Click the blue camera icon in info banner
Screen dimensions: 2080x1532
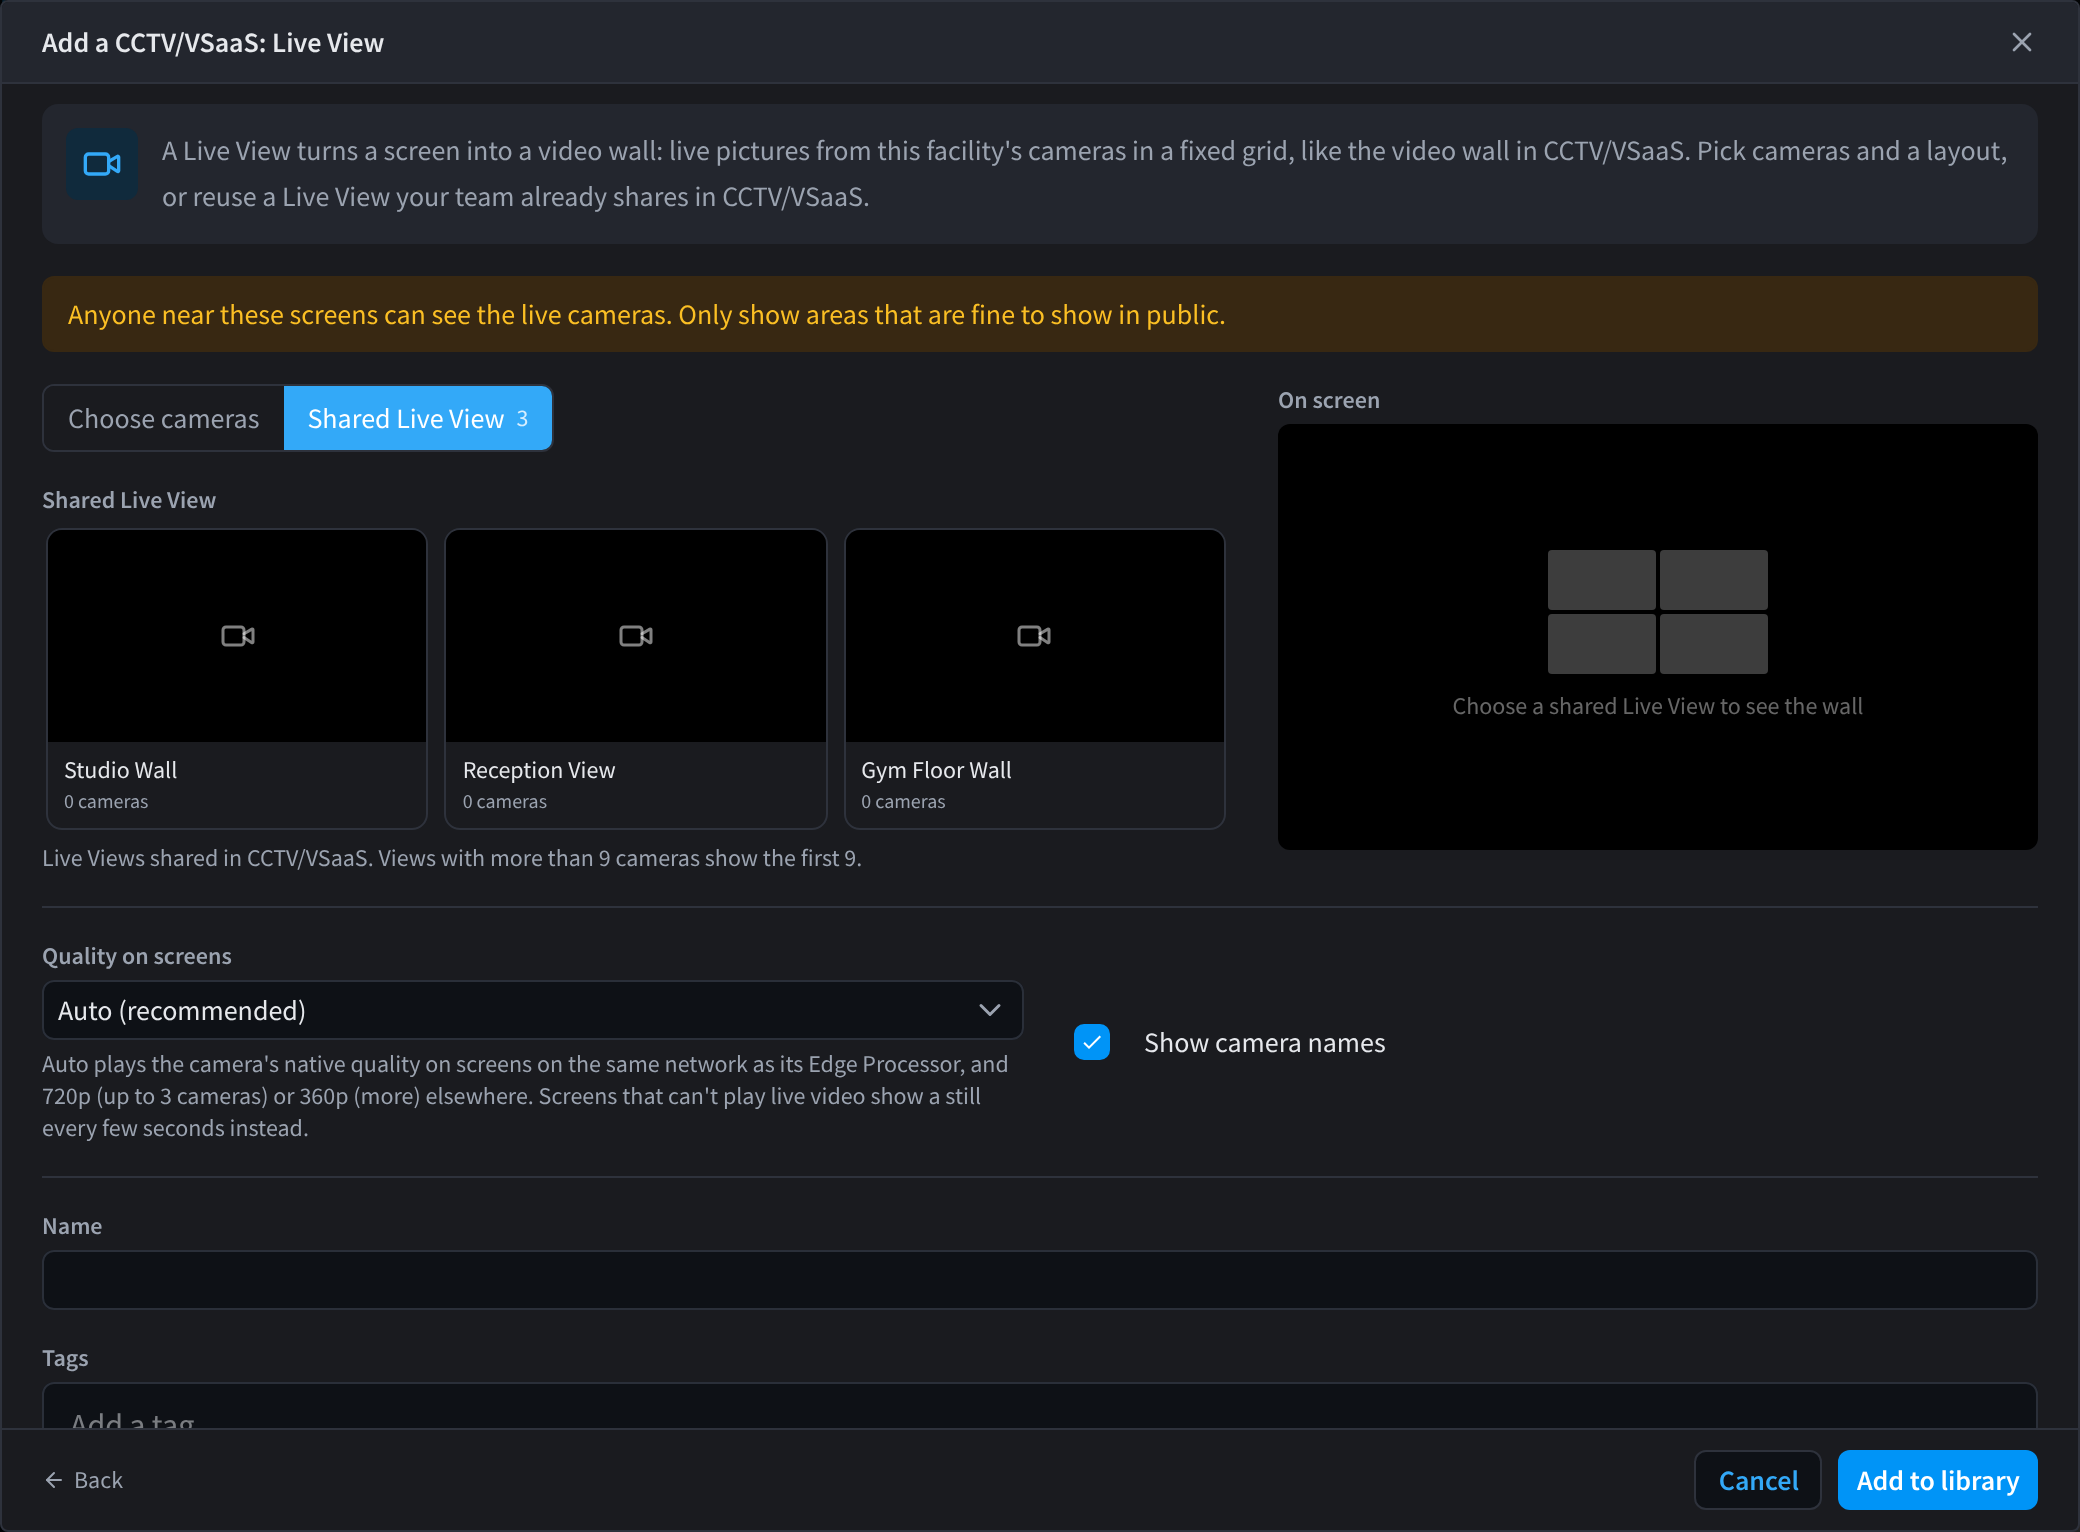tap(102, 164)
